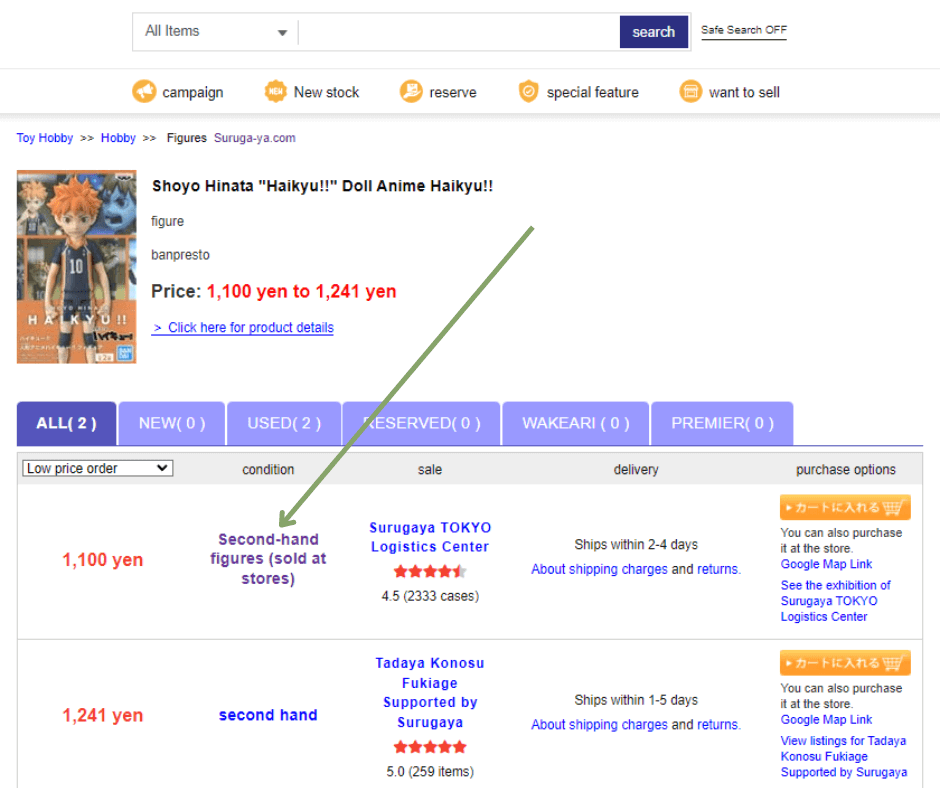Click the campaign megaphone icon
940x788 pixels.
coord(144,92)
